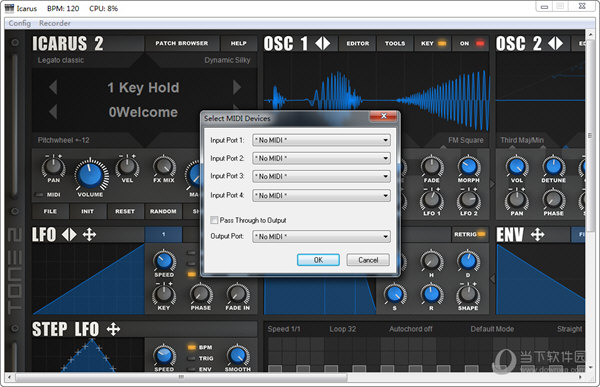Click the FILE button

pos(50,211)
